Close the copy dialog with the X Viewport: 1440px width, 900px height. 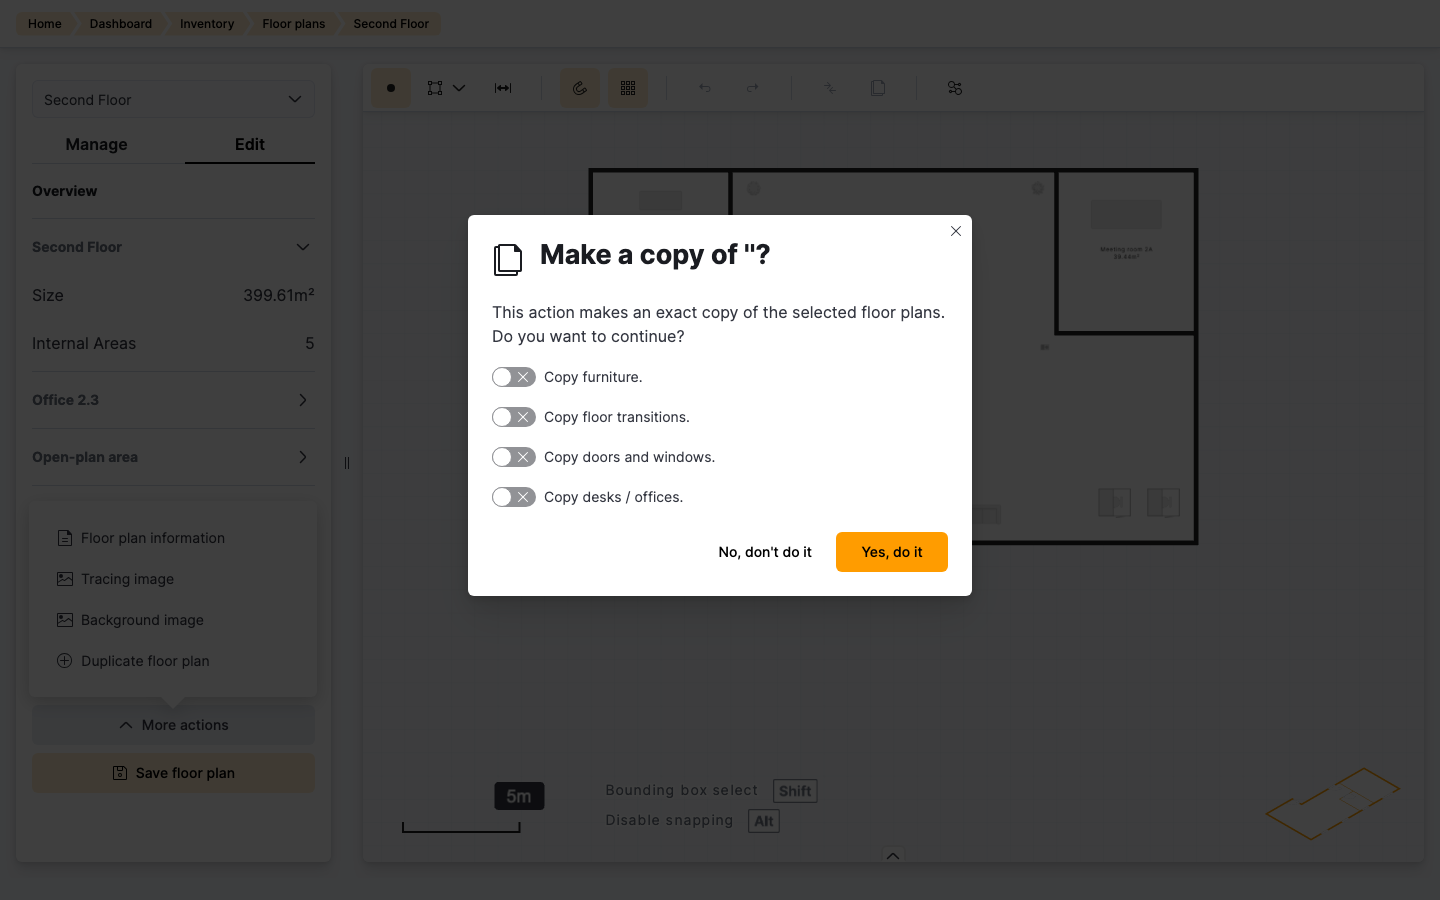956,231
